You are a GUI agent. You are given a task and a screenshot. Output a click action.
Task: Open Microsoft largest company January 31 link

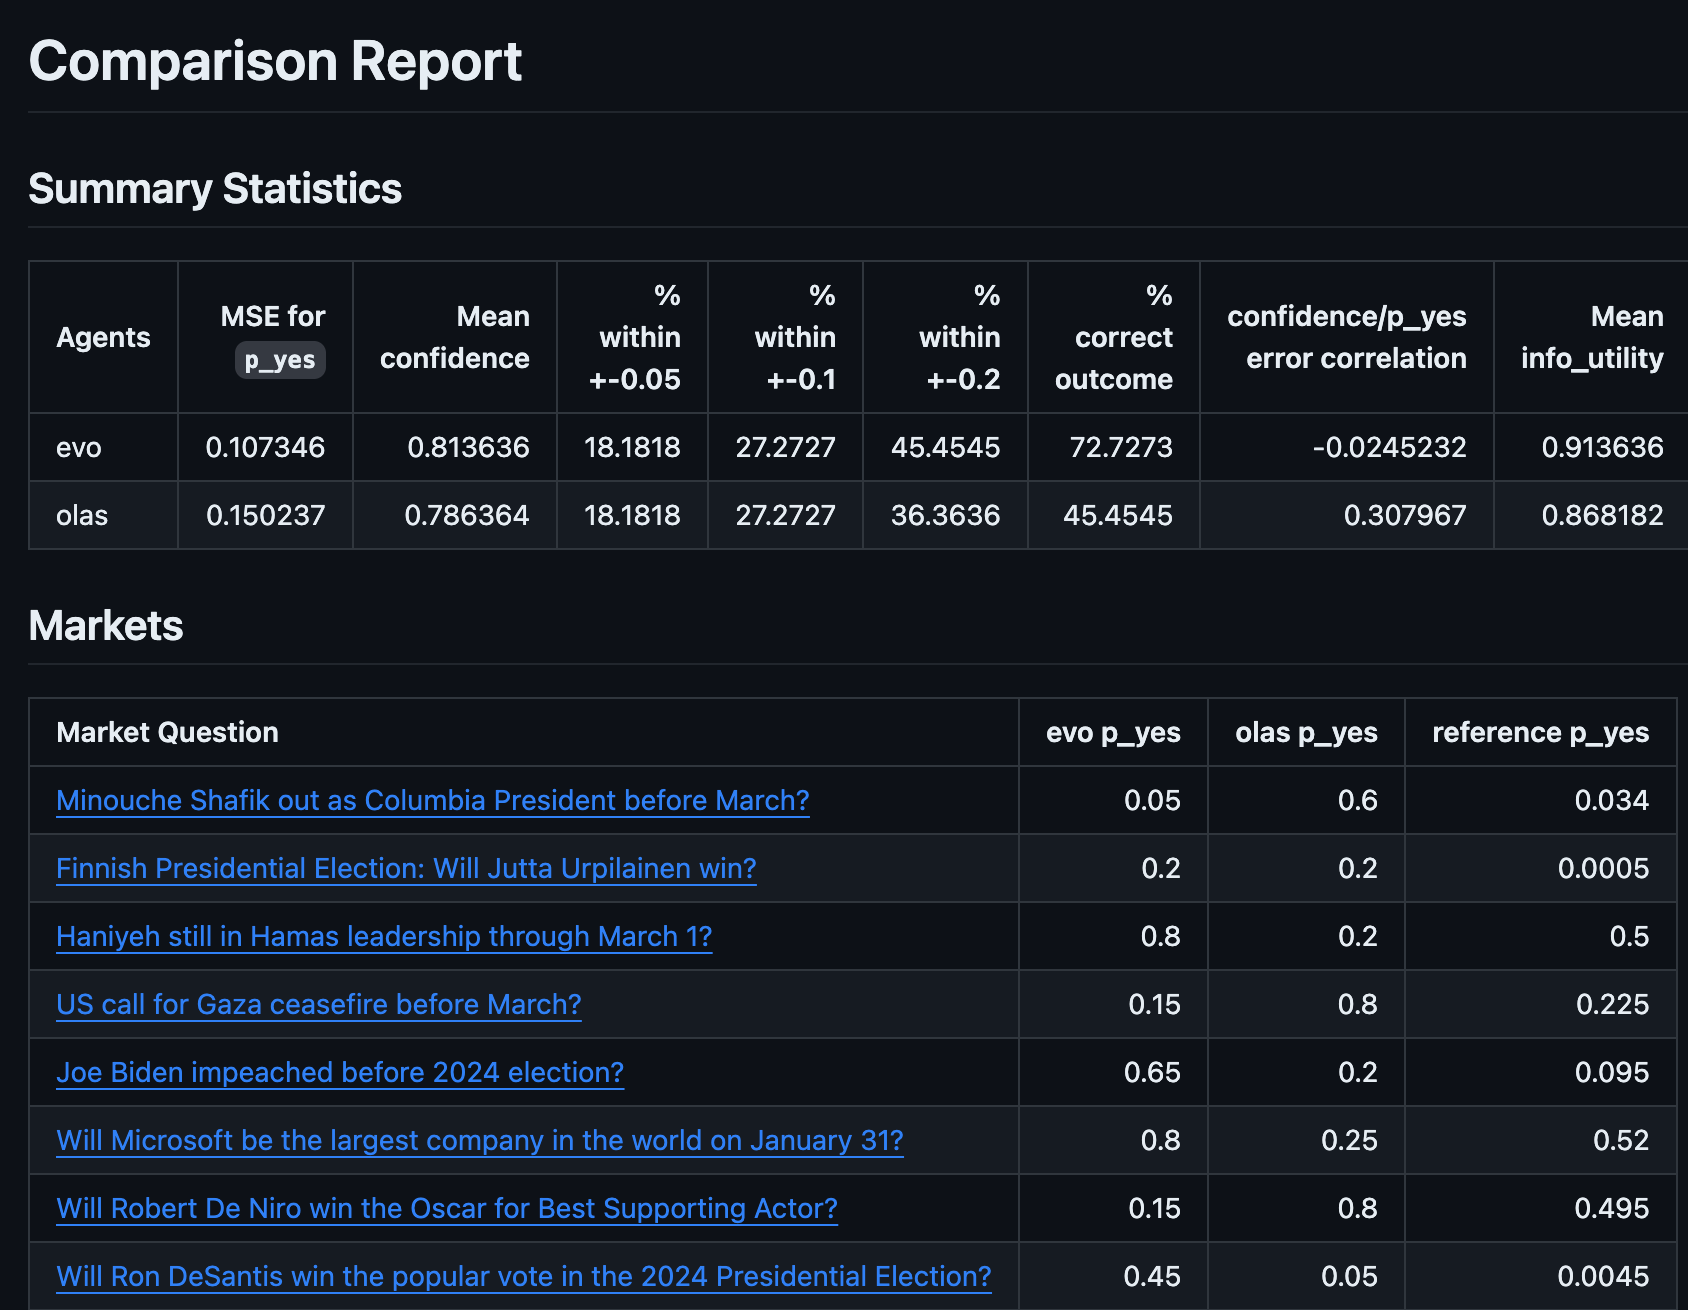480,1140
